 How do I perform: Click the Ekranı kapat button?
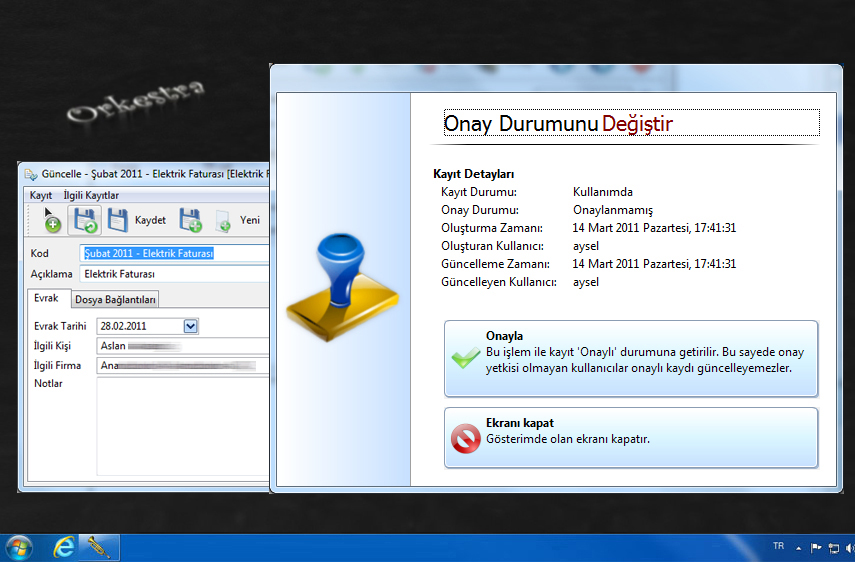coord(631,437)
